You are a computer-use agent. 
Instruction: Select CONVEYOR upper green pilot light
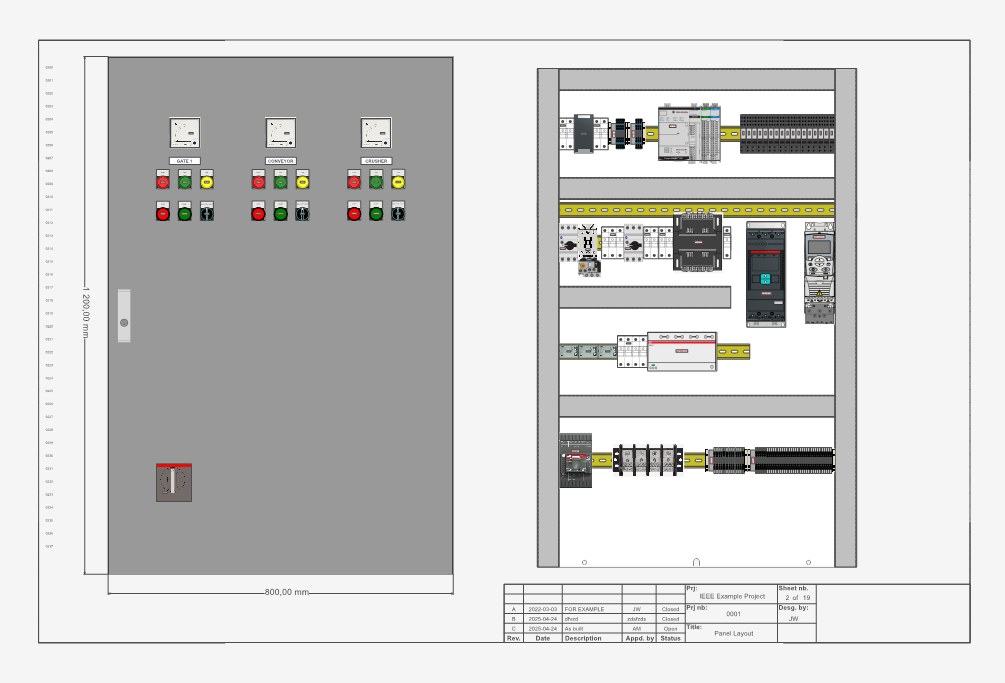pyautogui.click(x=281, y=180)
